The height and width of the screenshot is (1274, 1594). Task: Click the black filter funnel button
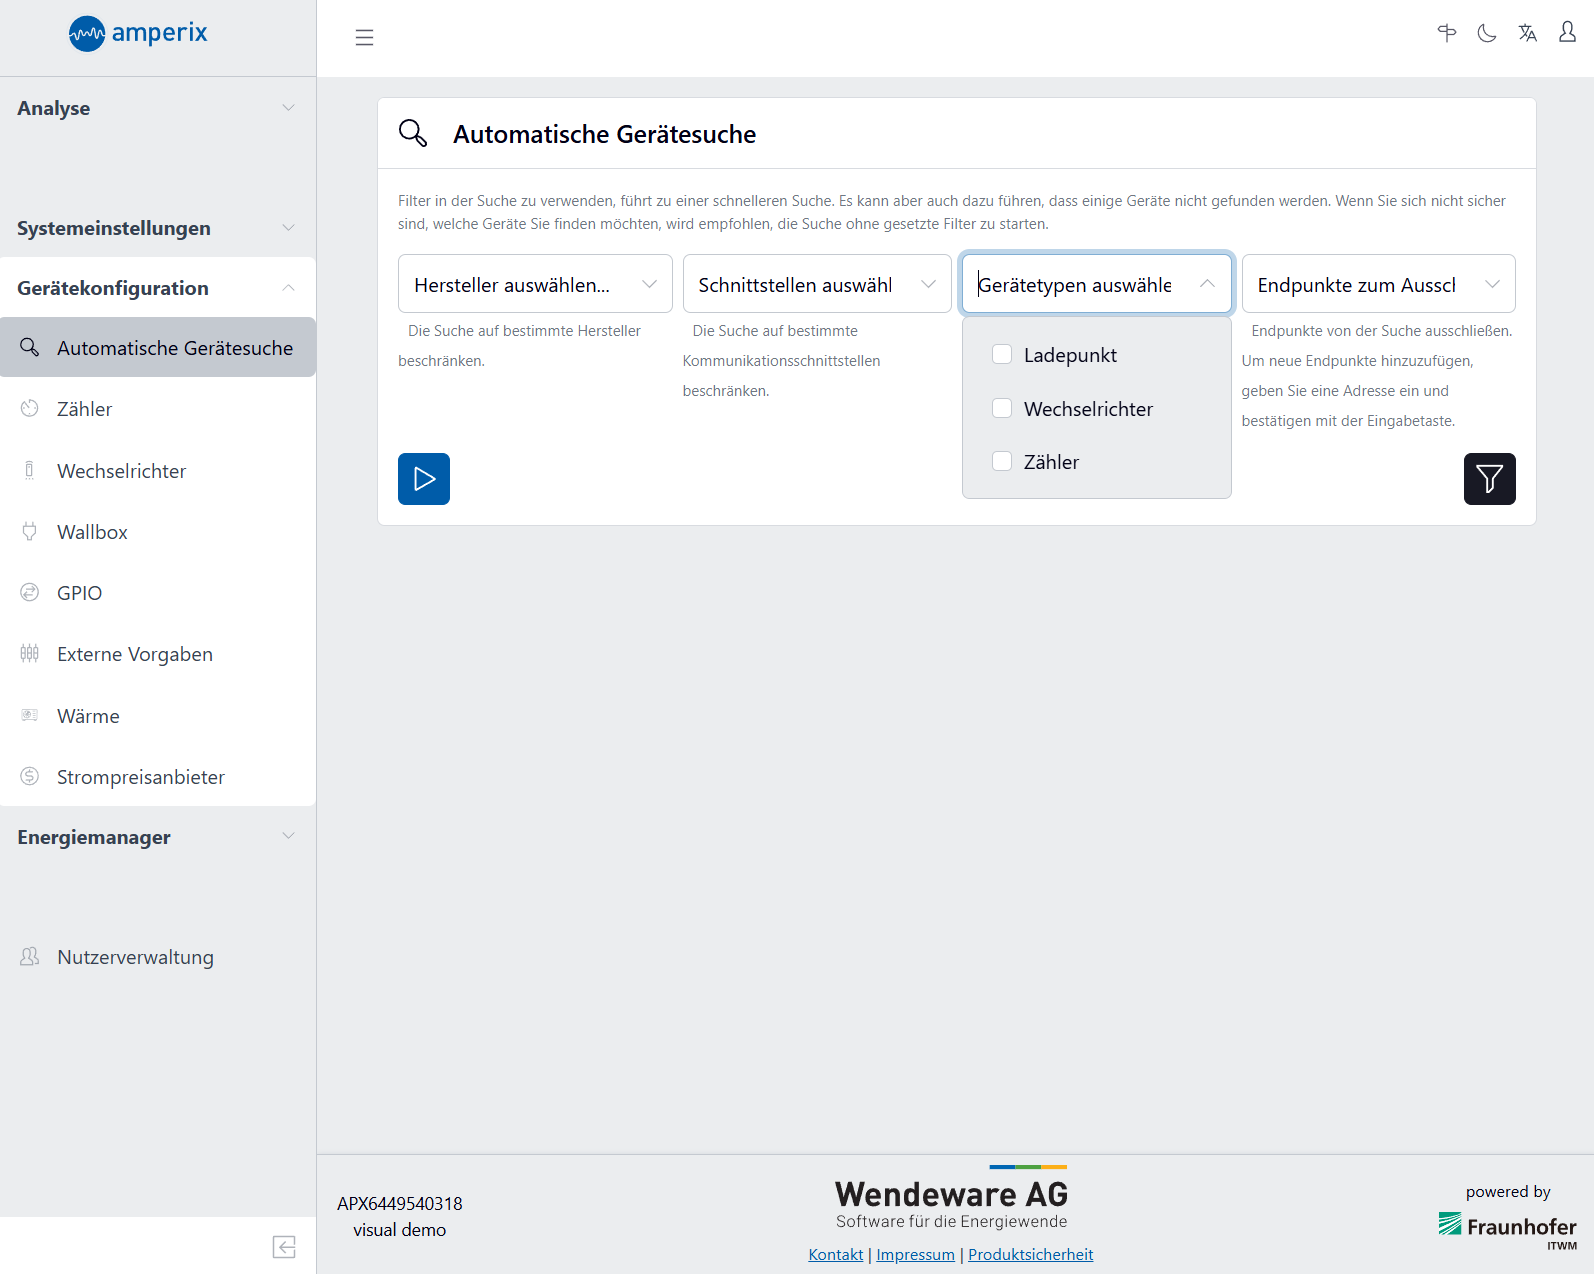(1489, 479)
